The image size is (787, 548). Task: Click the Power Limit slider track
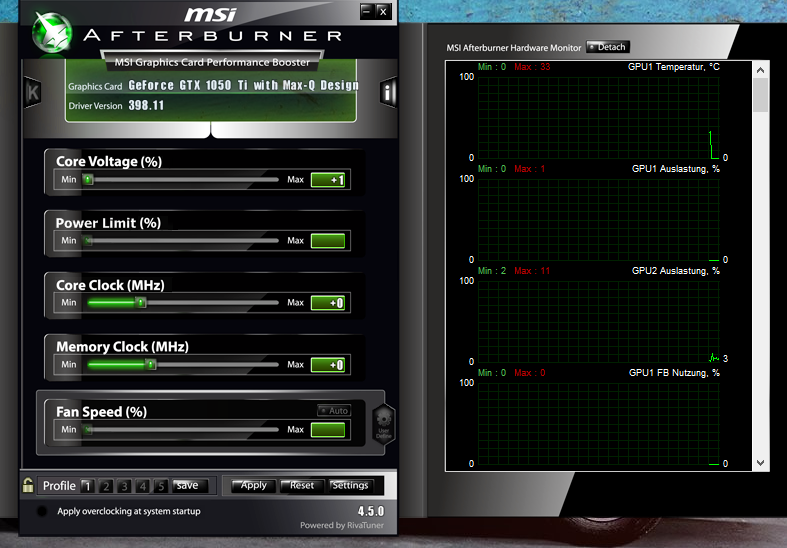click(x=181, y=240)
